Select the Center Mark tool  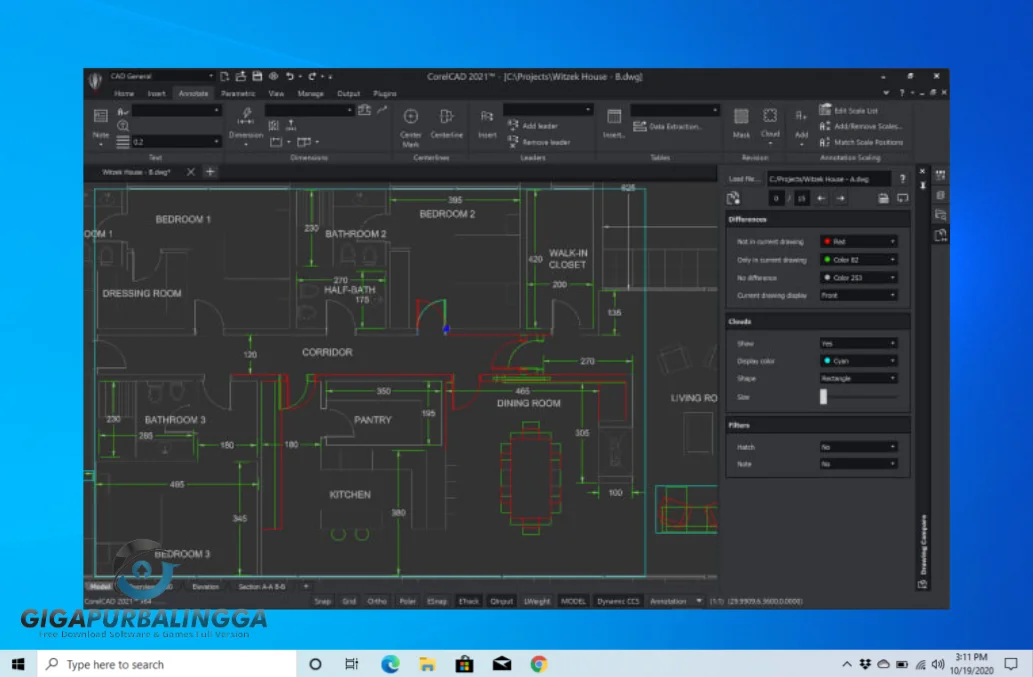click(410, 122)
